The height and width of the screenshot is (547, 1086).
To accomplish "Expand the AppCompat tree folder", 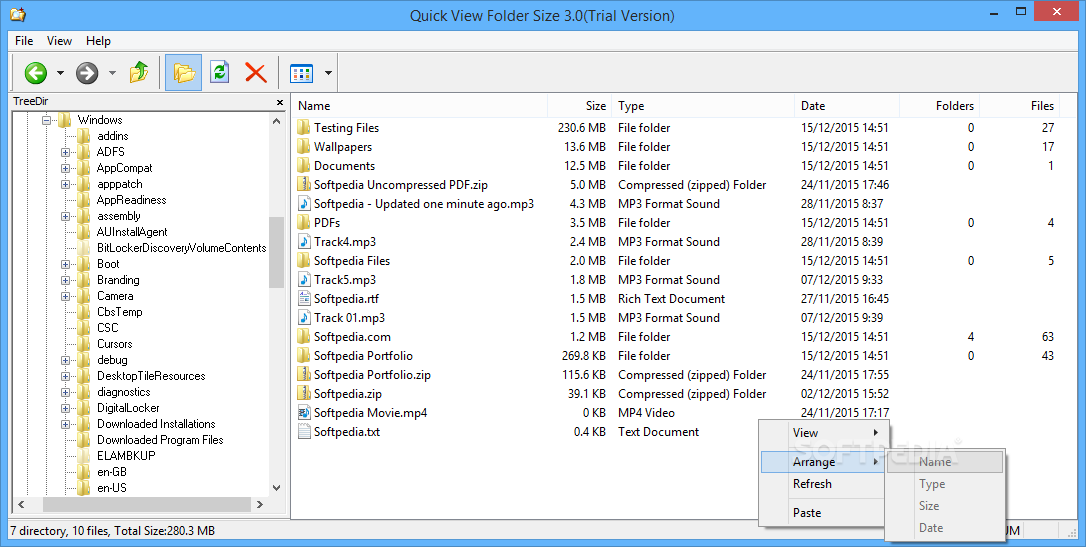I will 66,168.
